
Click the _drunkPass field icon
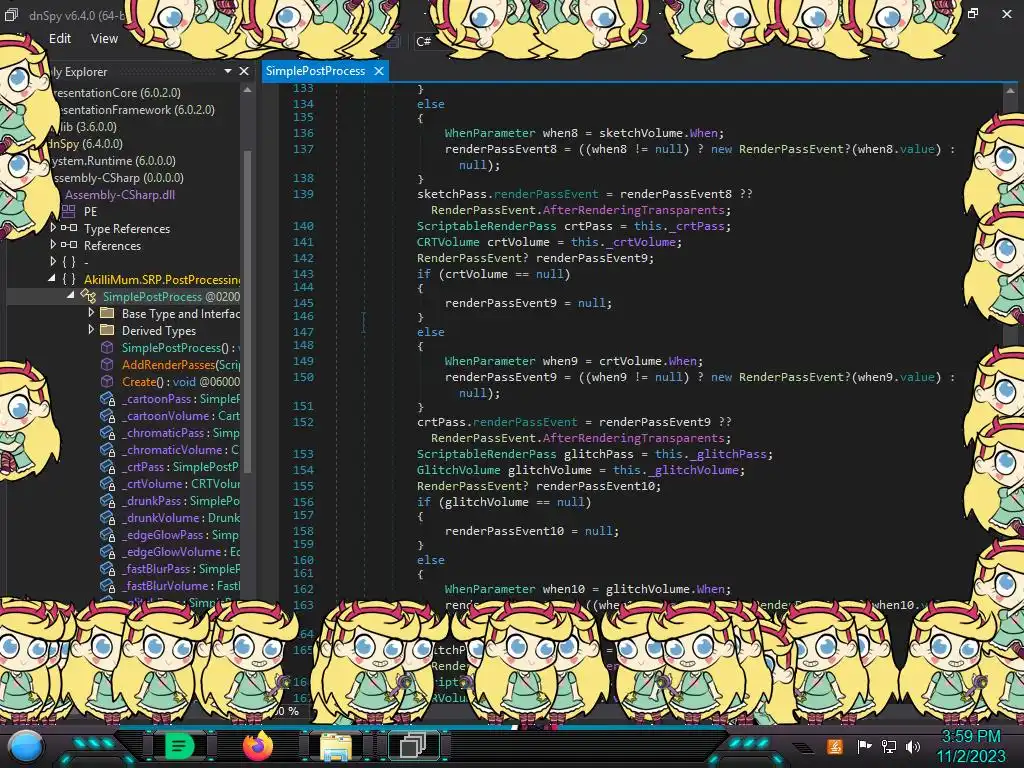[x=107, y=501]
